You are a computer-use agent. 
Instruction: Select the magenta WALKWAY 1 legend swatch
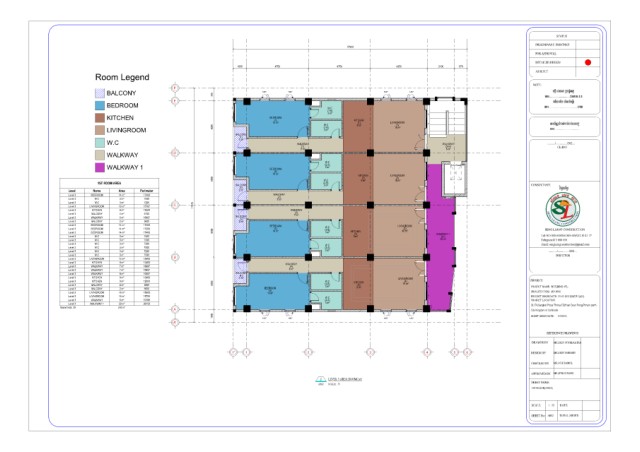pos(100,167)
